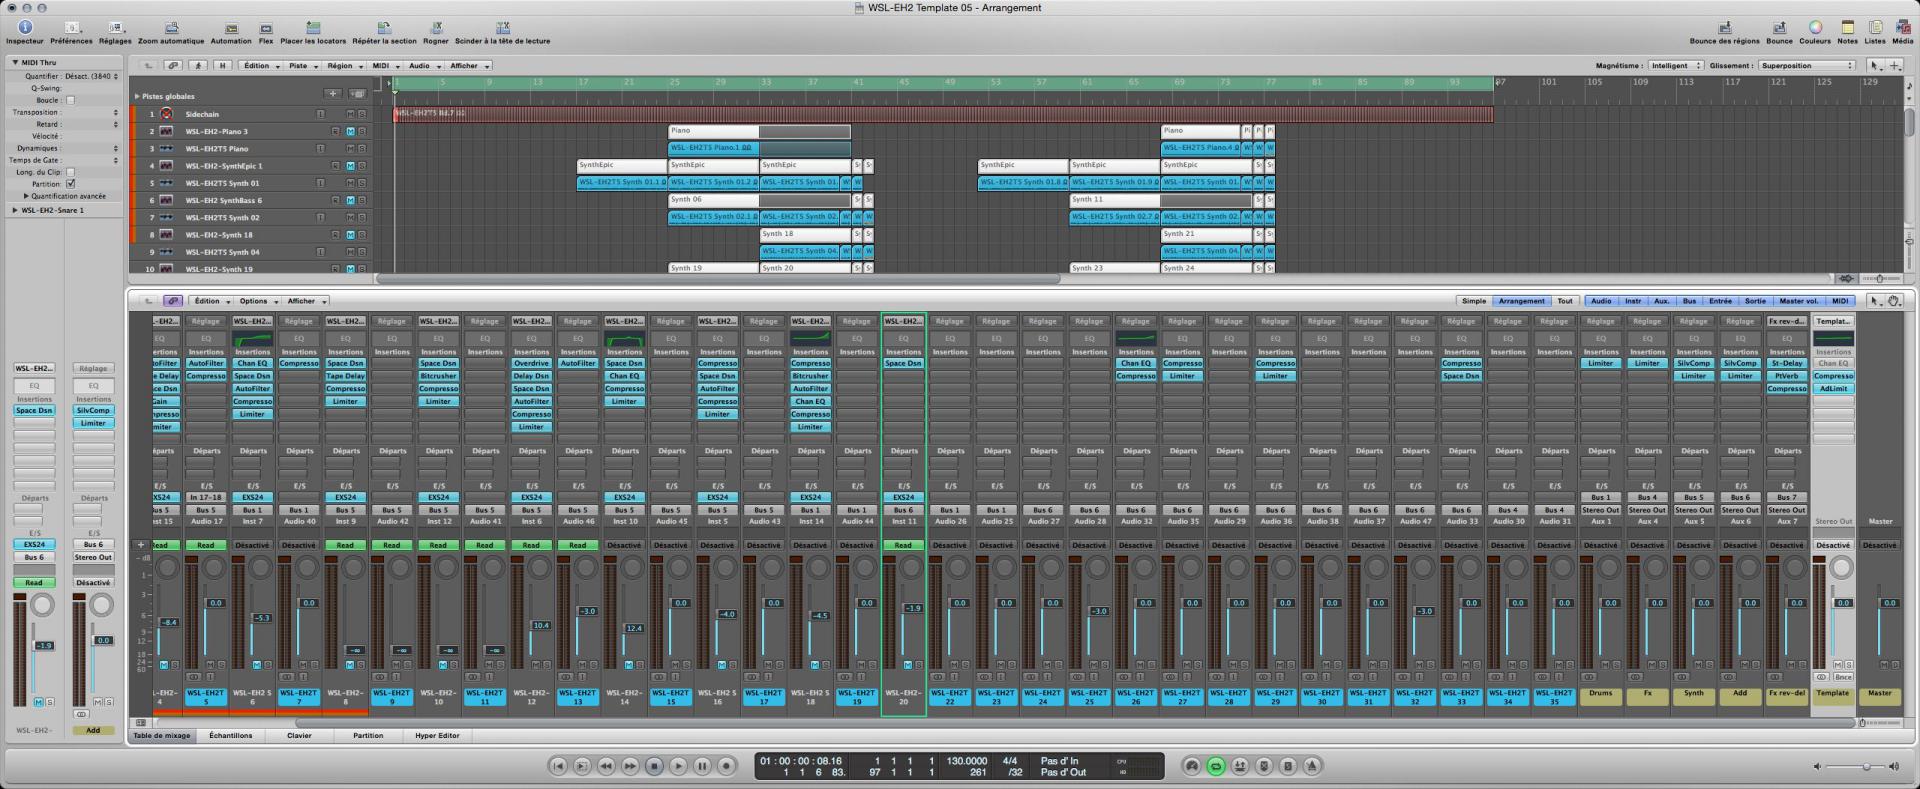Switch to the Échantillons tab
1920x789 pixels.
pyautogui.click(x=231, y=735)
